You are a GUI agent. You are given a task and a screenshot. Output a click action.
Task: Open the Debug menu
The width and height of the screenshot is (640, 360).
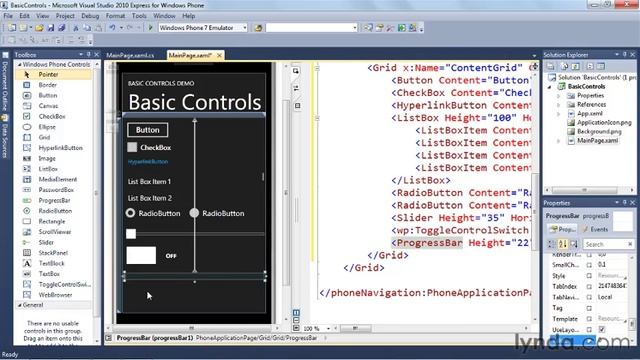tap(90, 16)
